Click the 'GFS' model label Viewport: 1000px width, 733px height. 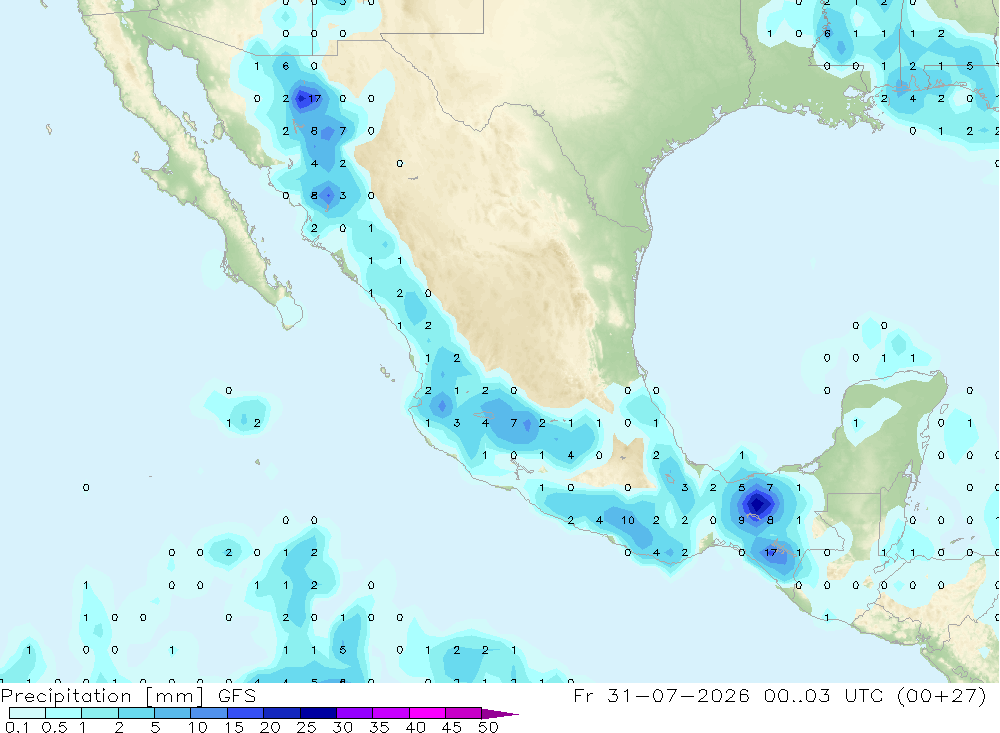coord(237,695)
